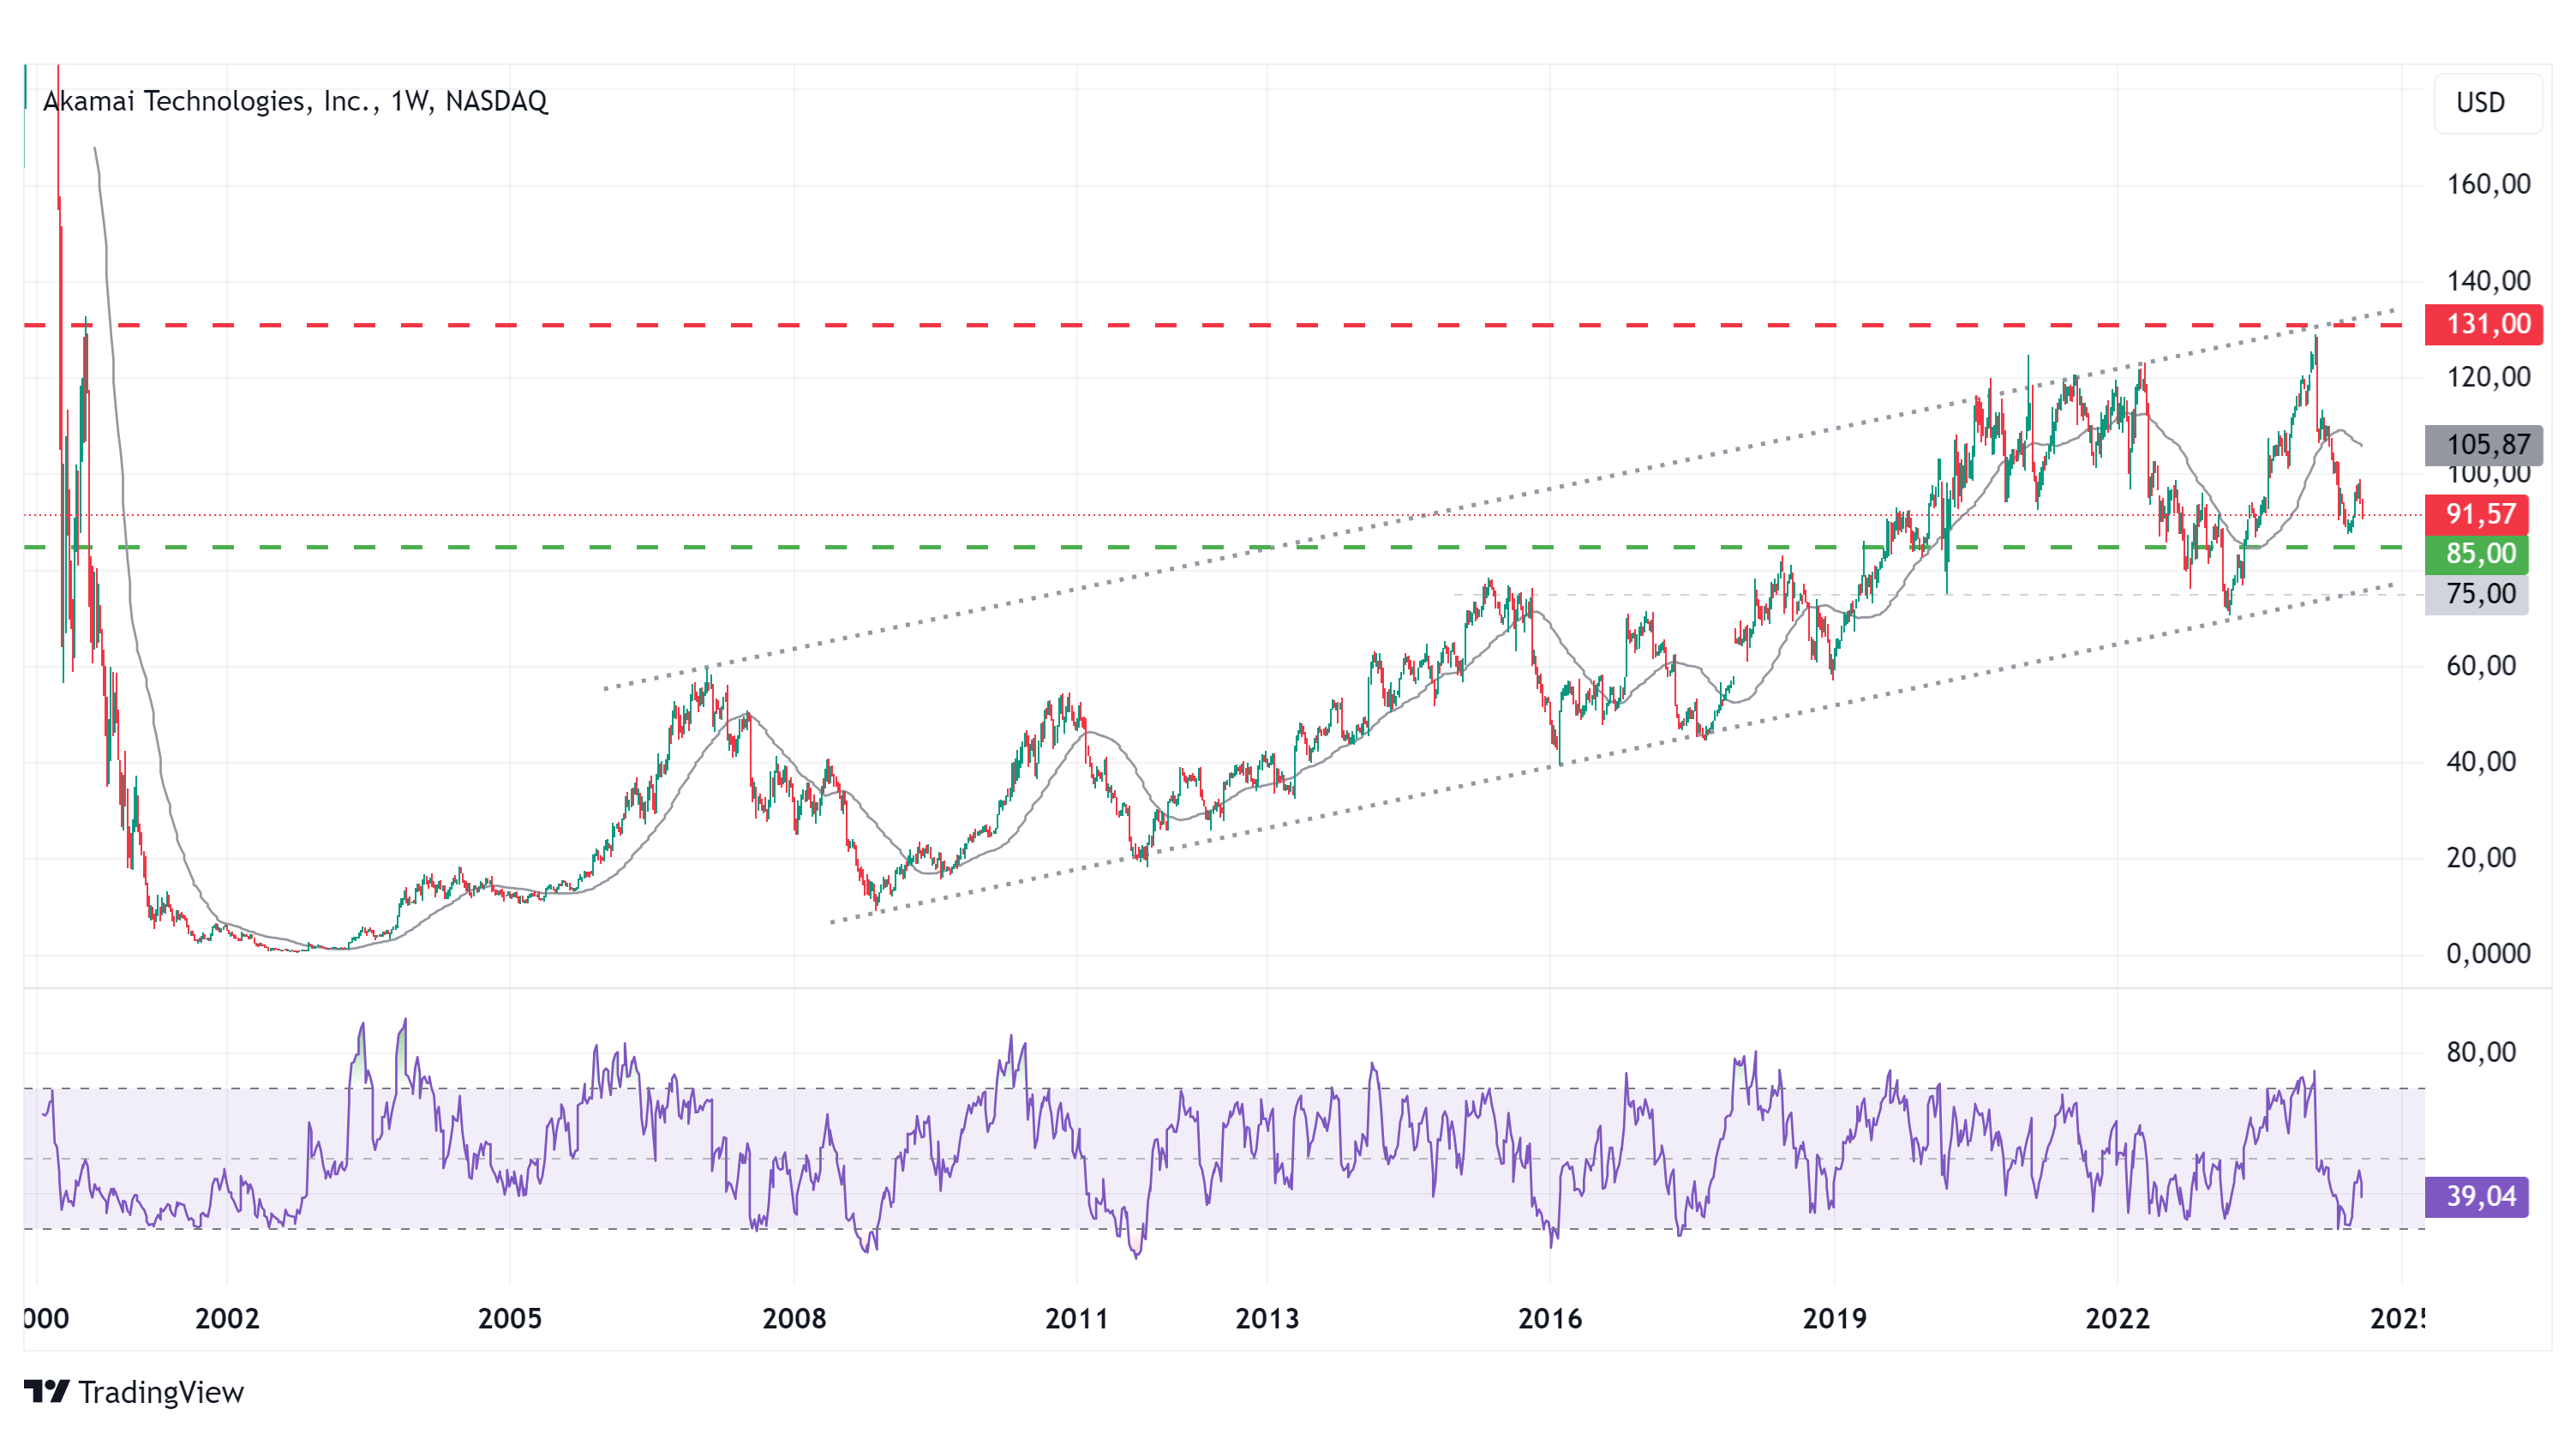Screen dimensions: 2576x1433
Task: Click the red 91,57 current price label
Action: click(x=2477, y=514)
